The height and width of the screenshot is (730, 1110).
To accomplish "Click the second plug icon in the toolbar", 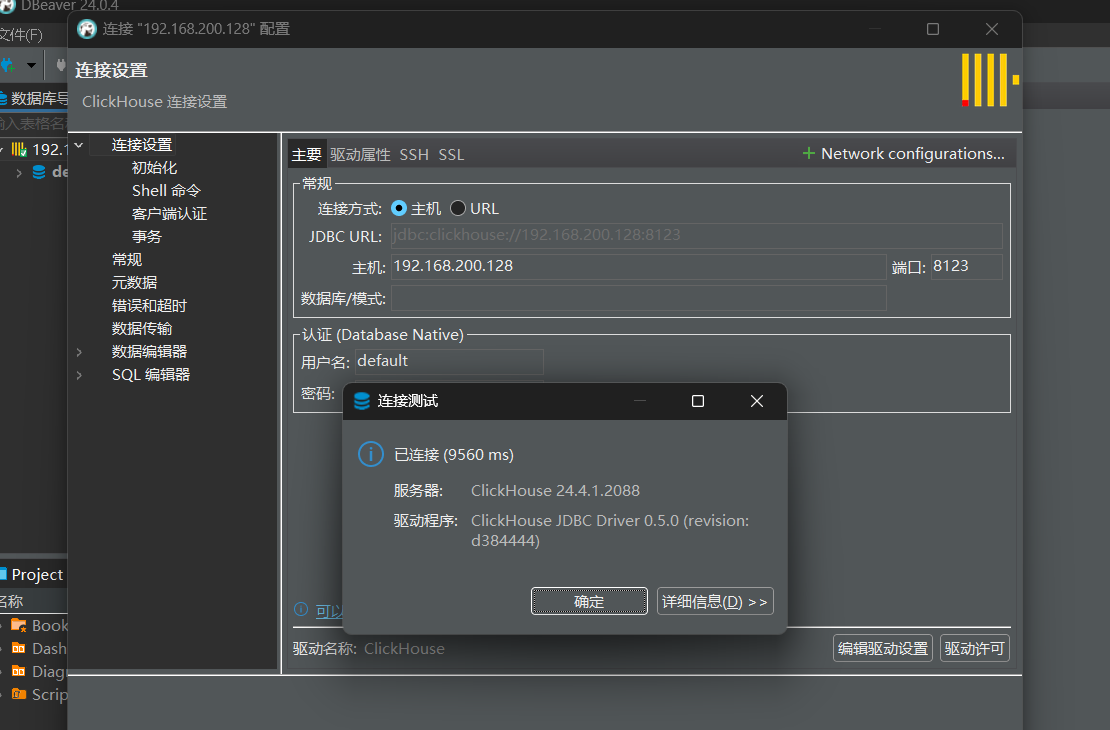I will coord(61,65).
